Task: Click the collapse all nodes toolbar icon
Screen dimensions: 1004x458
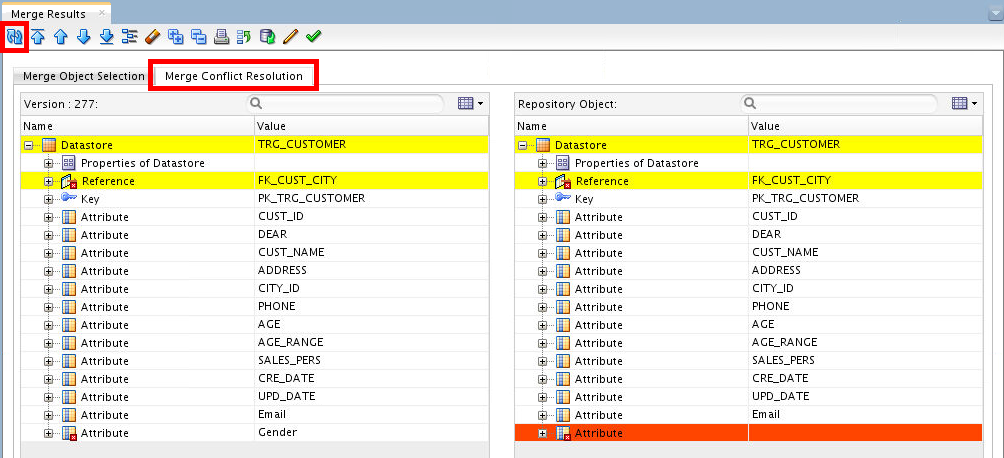Action: click(199, 37)
